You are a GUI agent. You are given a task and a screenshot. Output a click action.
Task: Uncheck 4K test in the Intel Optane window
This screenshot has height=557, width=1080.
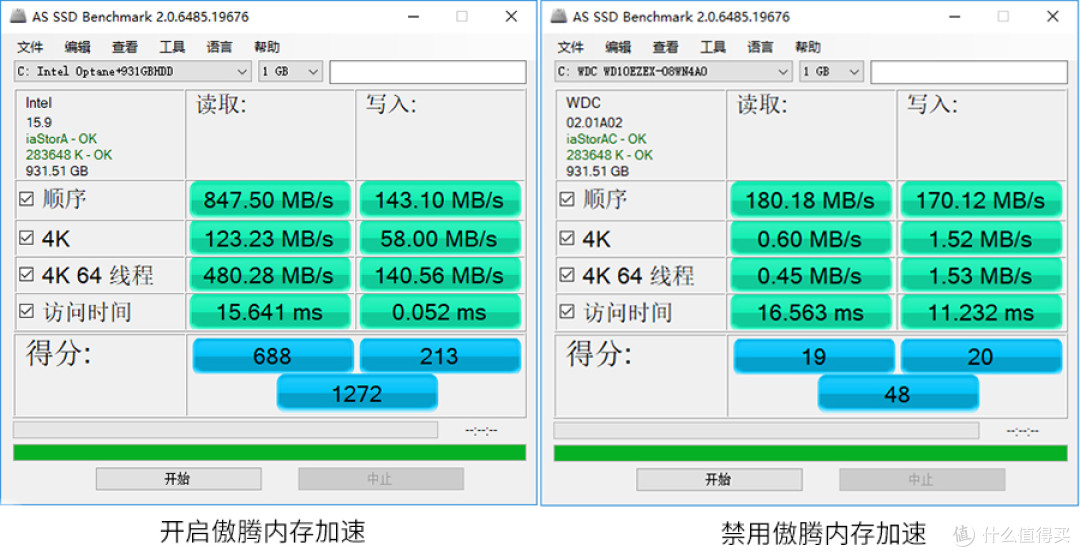pos(26,238)
